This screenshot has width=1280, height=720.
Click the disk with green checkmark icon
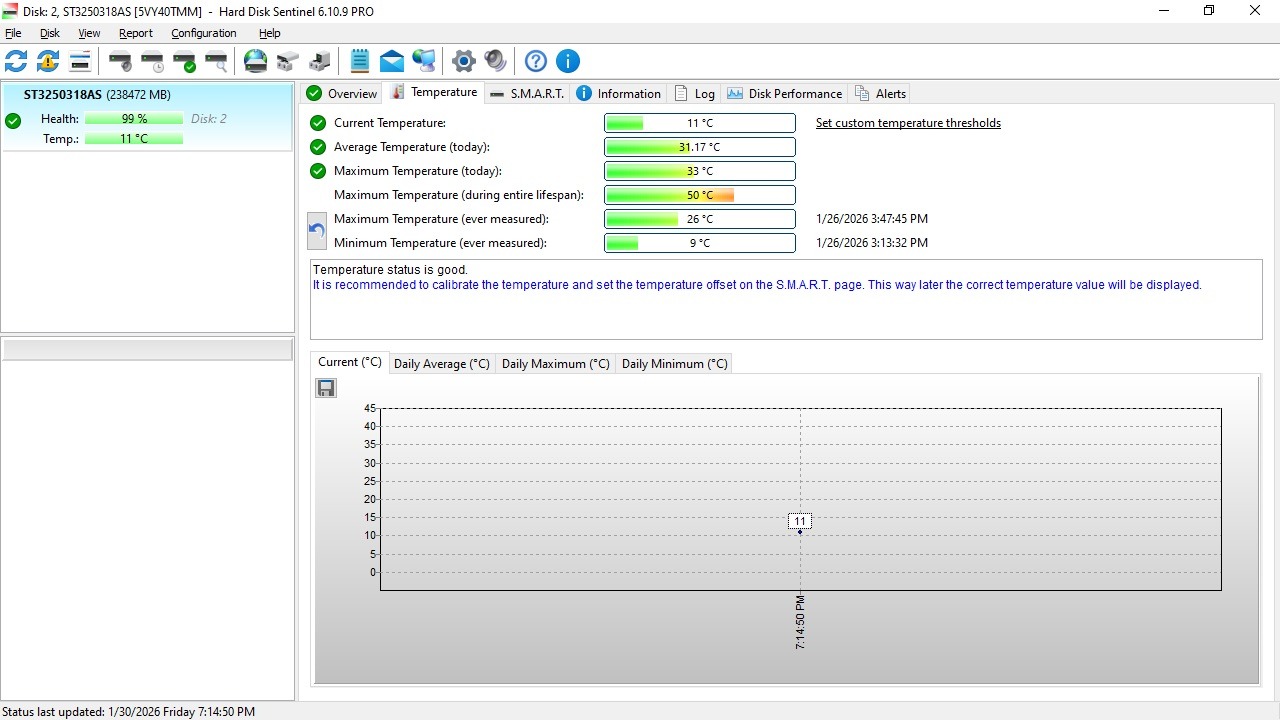(x=184, y=61)
